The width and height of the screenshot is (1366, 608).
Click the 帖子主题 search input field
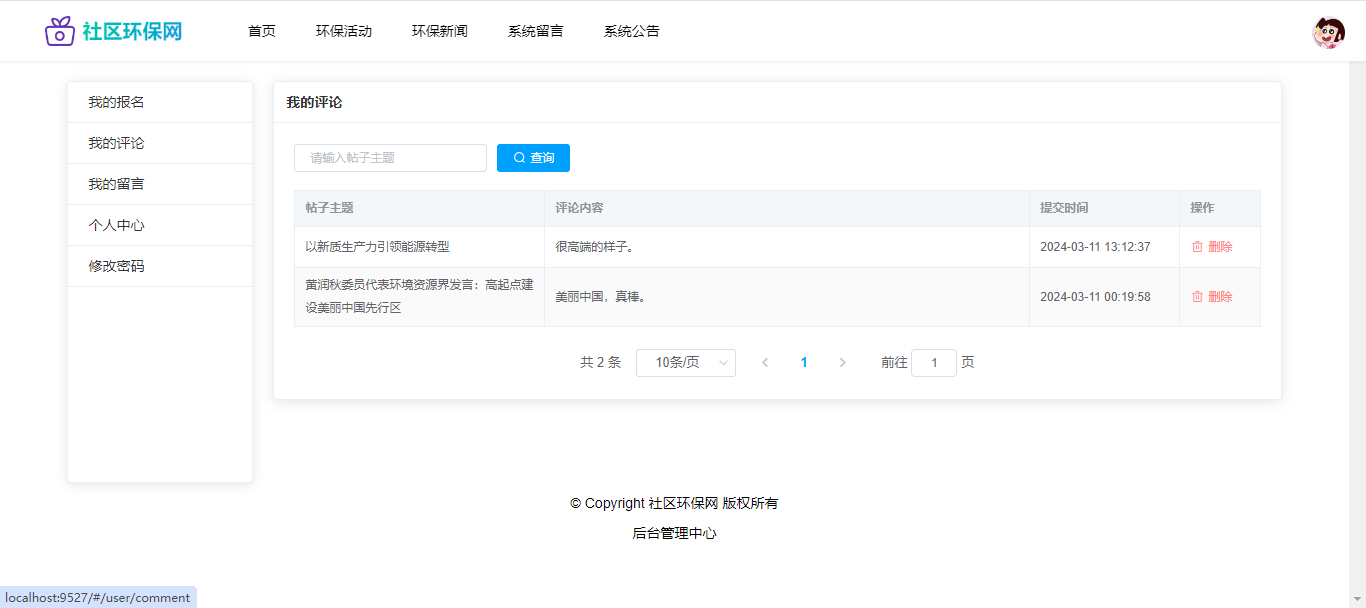pos(390,158)
